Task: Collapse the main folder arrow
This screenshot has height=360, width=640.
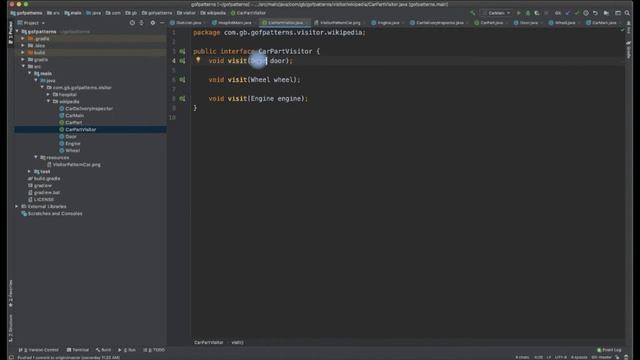Action: 30,73
